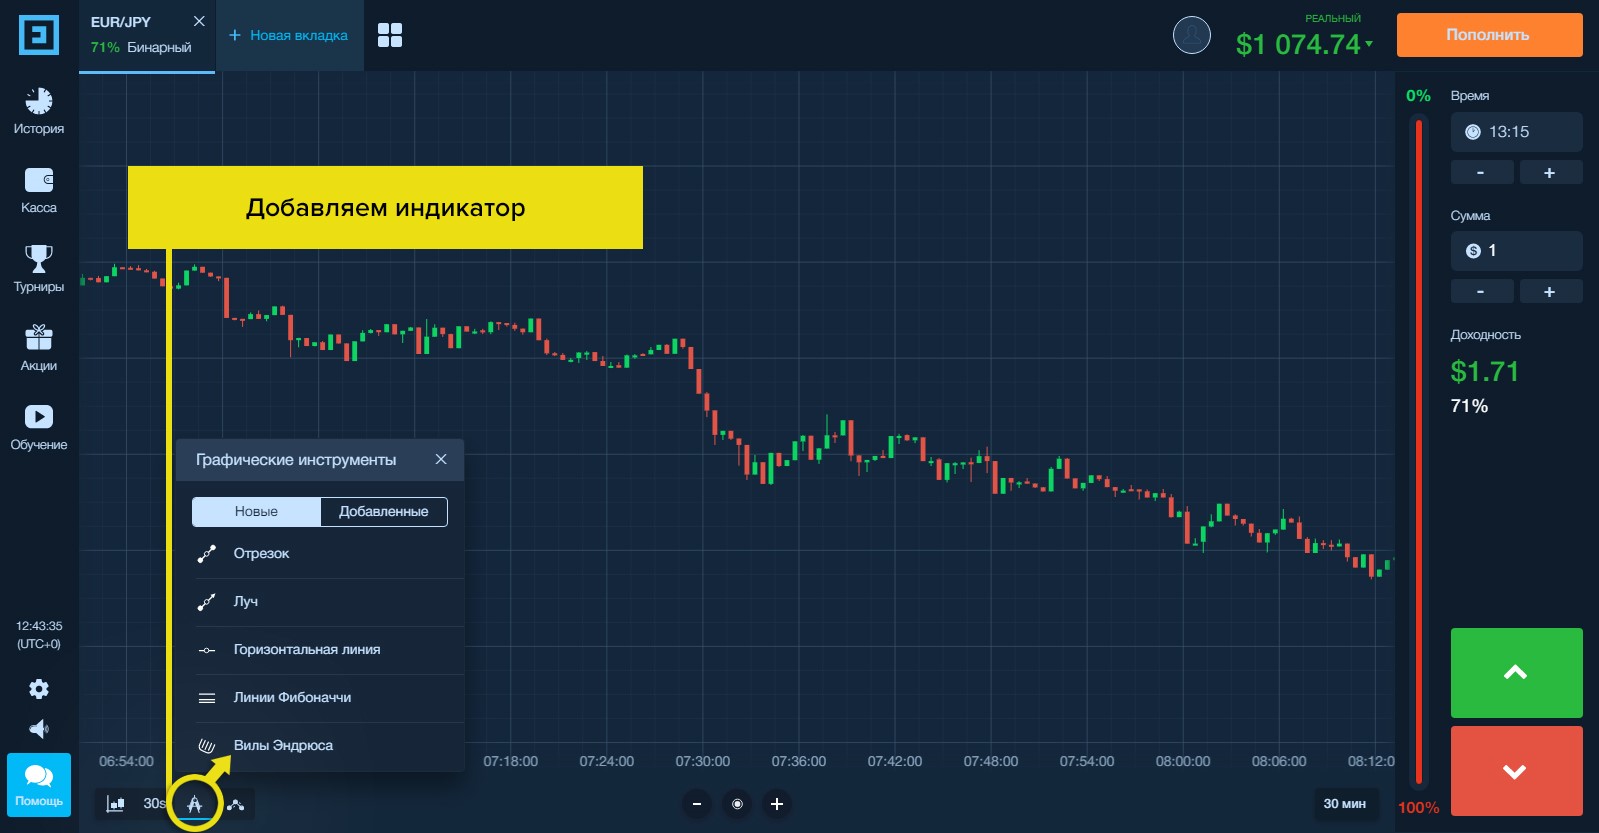
Task: Mute sound with the speaker icon
Action: pos(39,729)
